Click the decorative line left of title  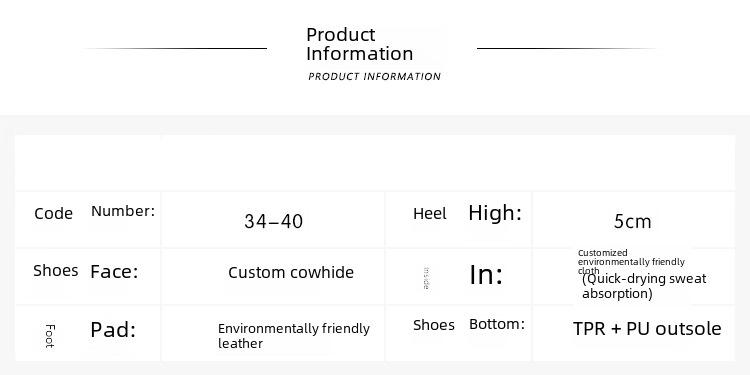coord(176,48)
